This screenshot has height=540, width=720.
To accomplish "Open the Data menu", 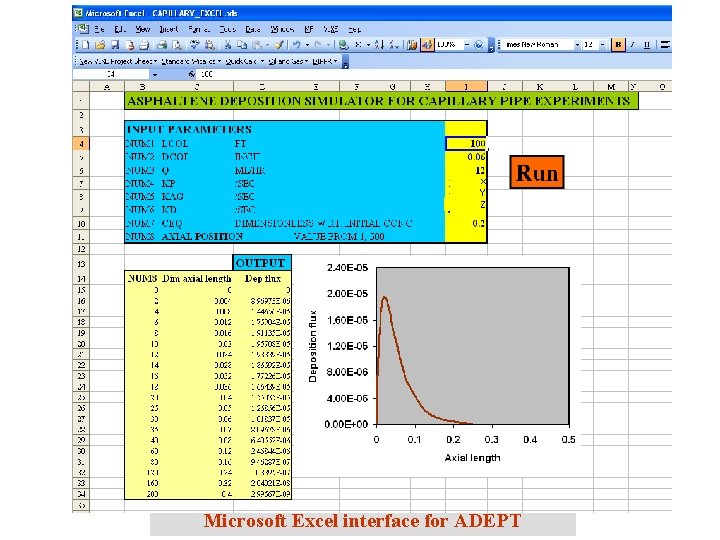I will coord(253,29).
